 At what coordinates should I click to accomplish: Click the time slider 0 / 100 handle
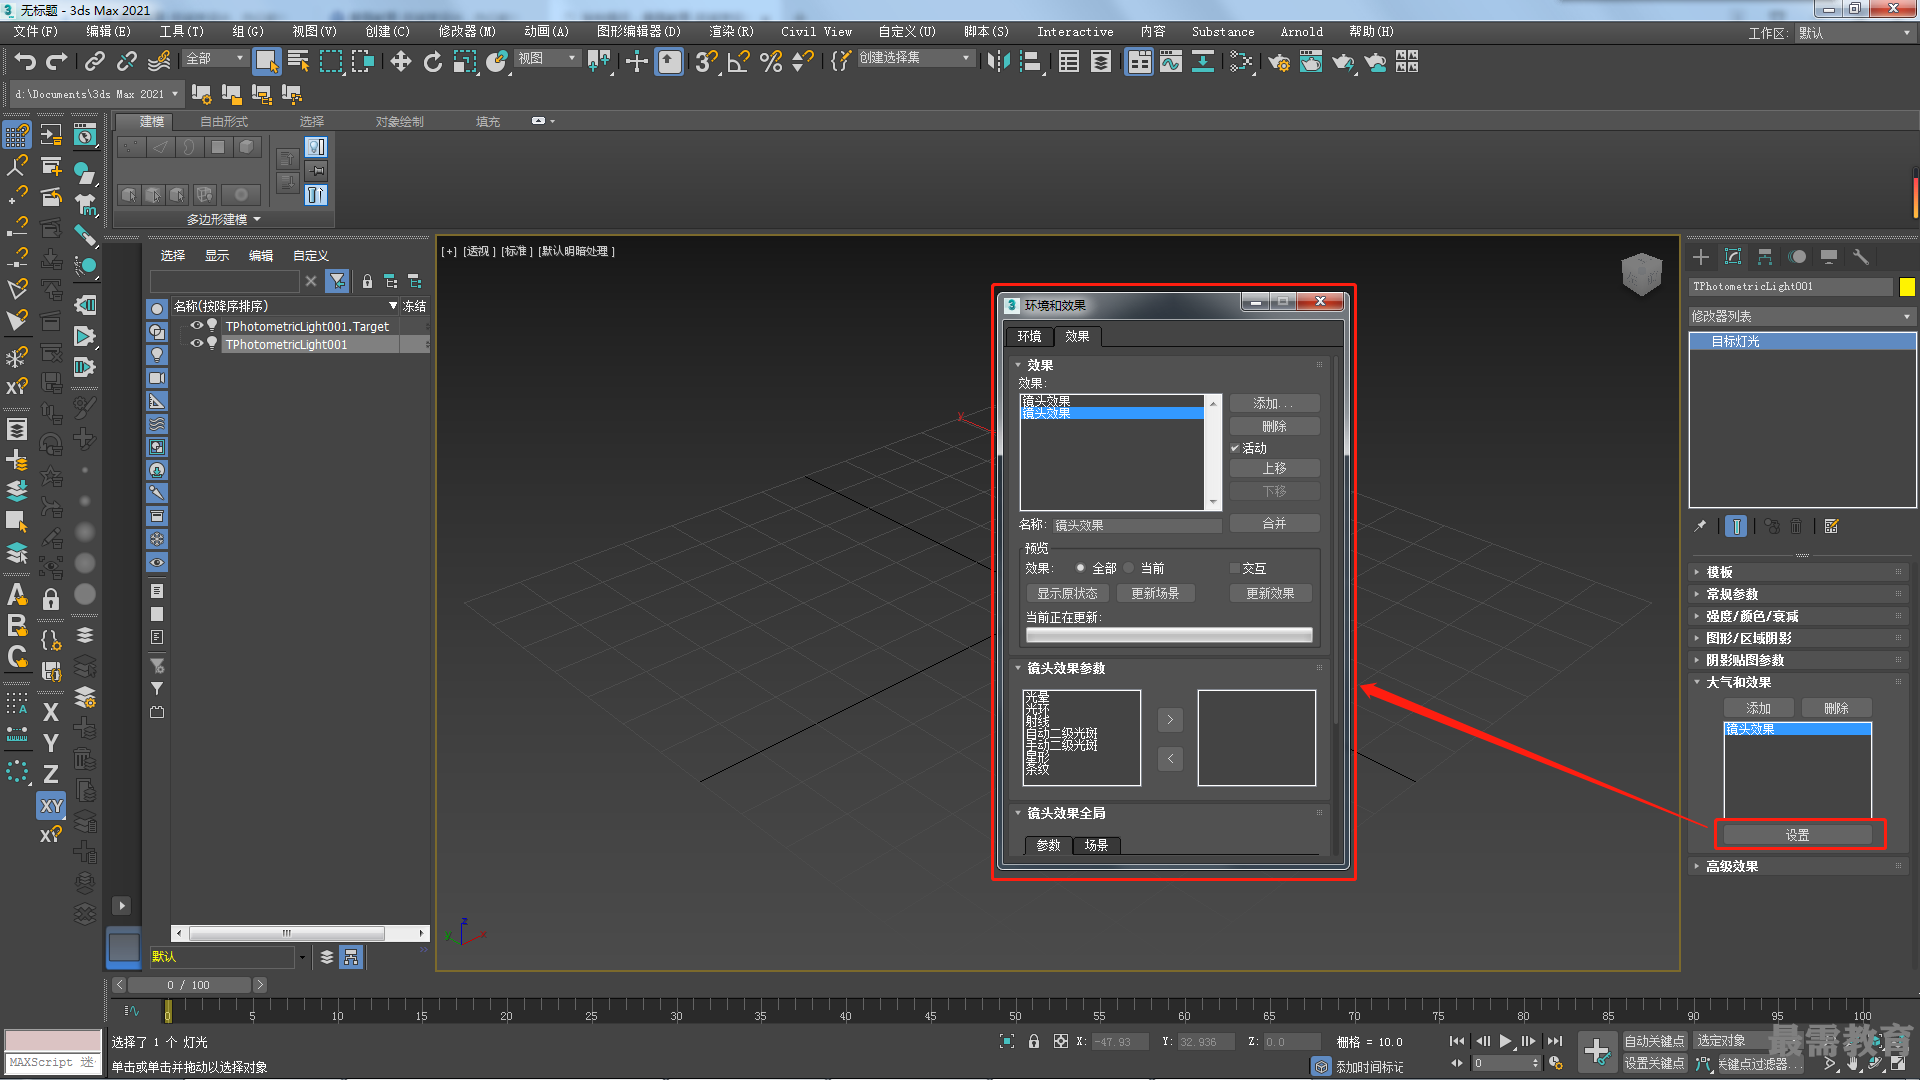[188, 985]
